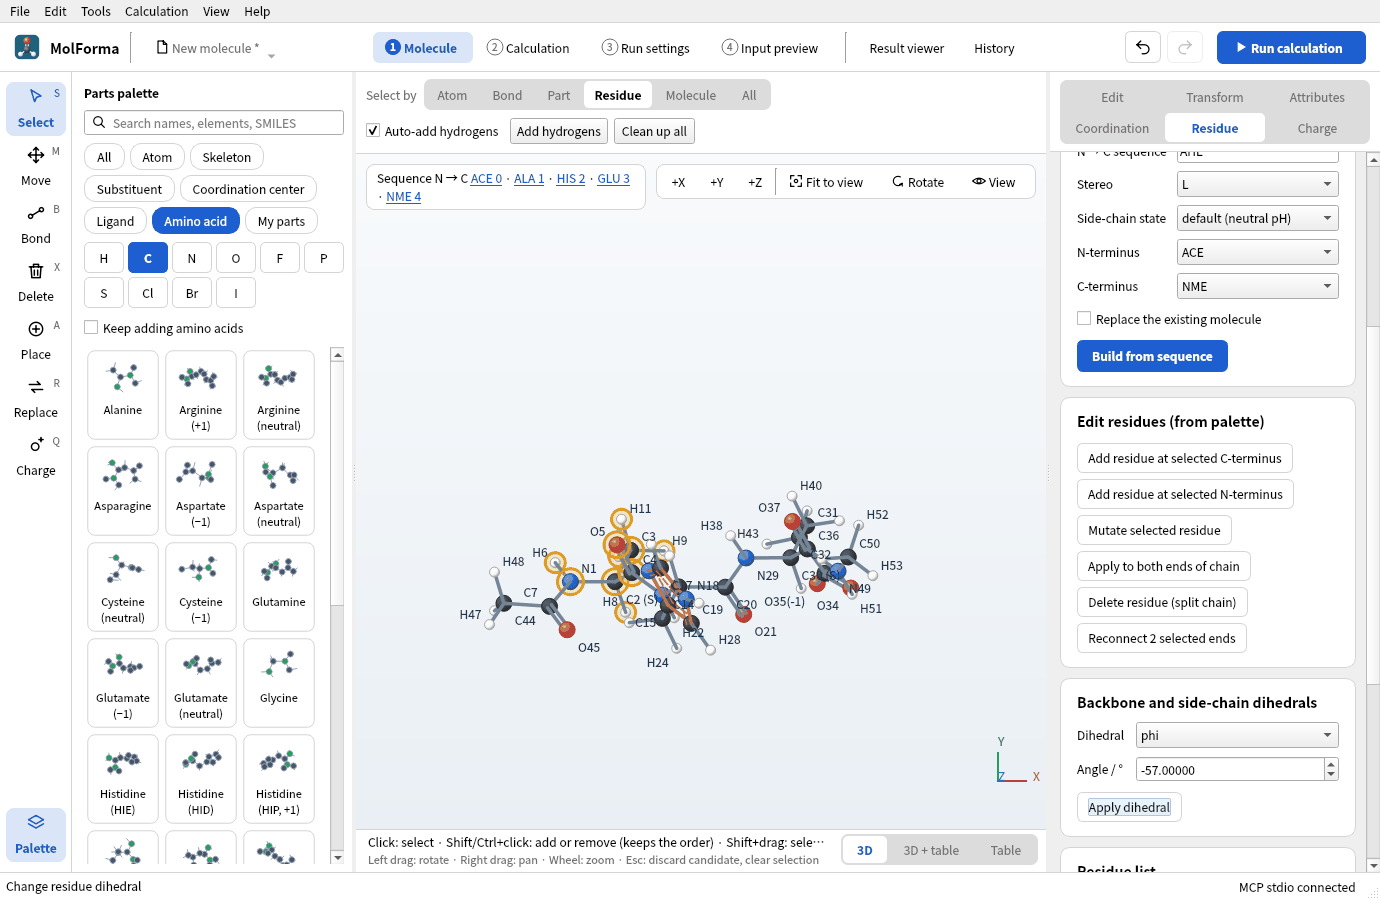Open Side-chain state dropdown

[x=1258, y=218]
